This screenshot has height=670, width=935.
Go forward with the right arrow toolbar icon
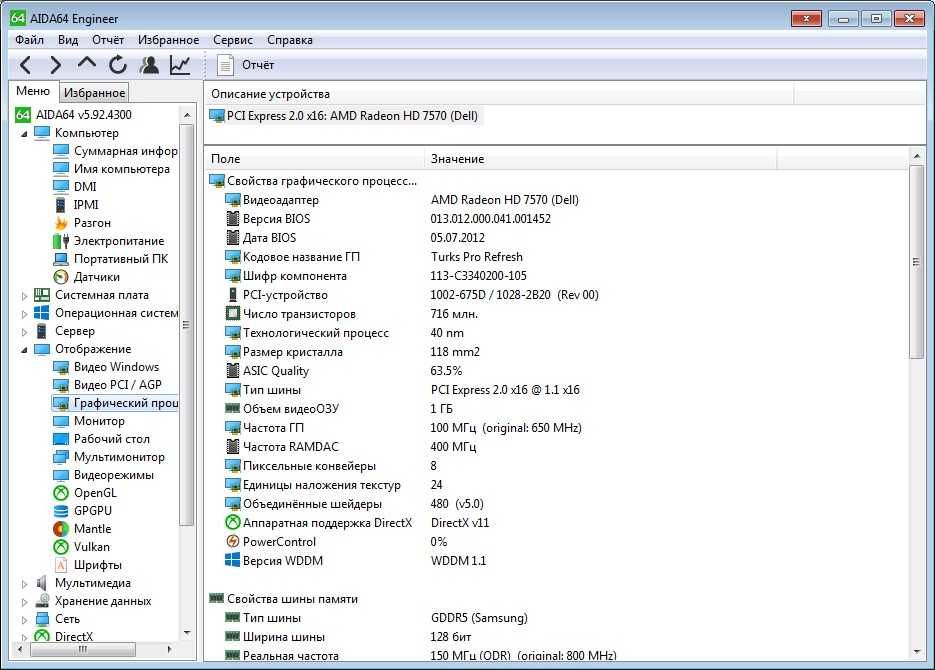click(x=55, y=65)
